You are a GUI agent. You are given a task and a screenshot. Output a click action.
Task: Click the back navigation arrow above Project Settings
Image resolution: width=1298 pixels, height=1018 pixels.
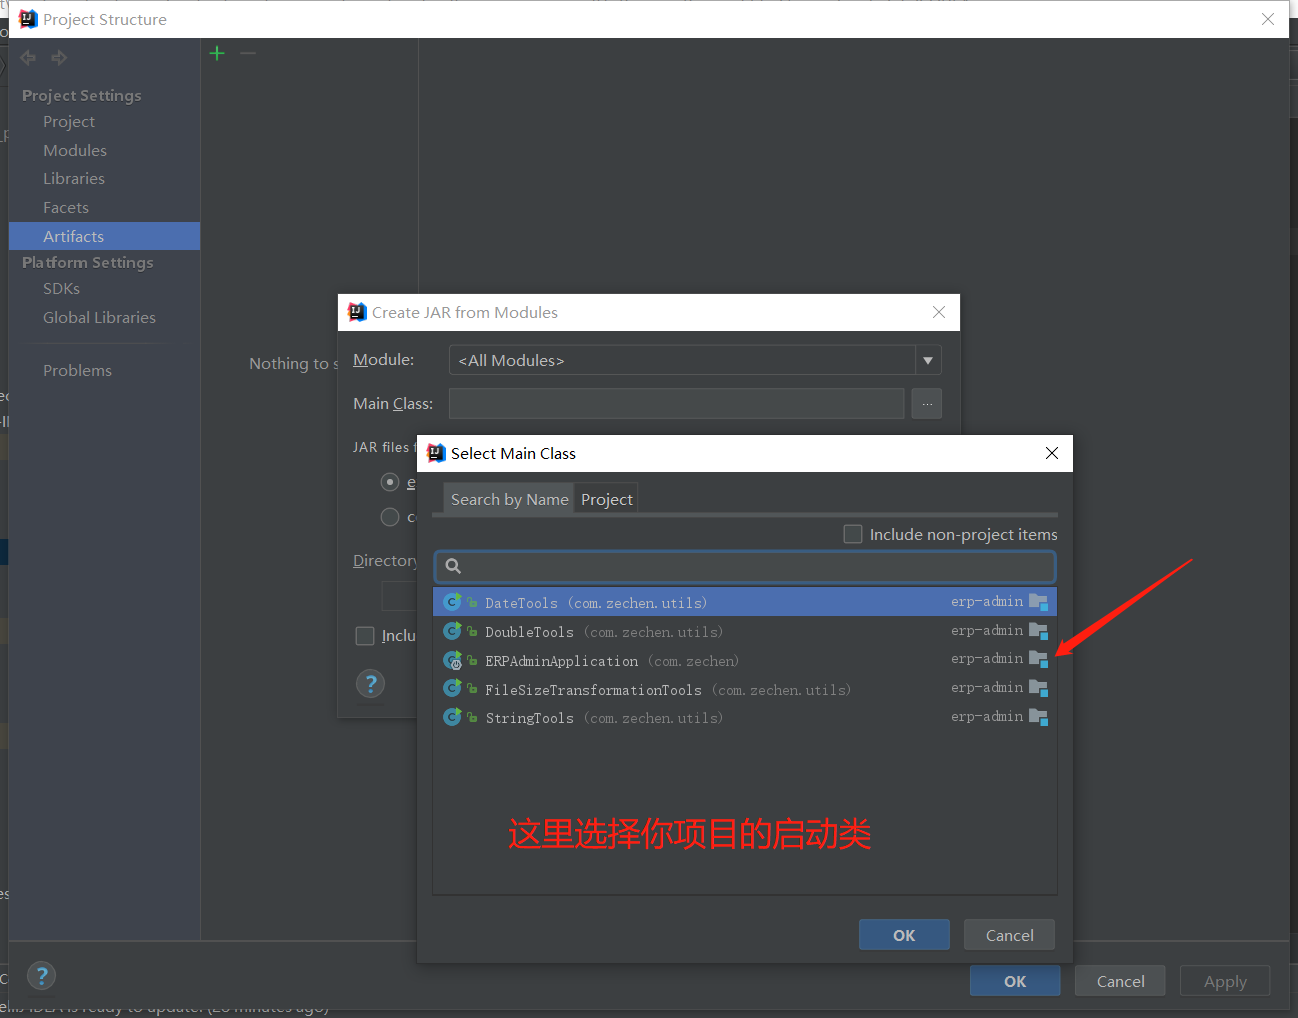(x=27, y=57)
